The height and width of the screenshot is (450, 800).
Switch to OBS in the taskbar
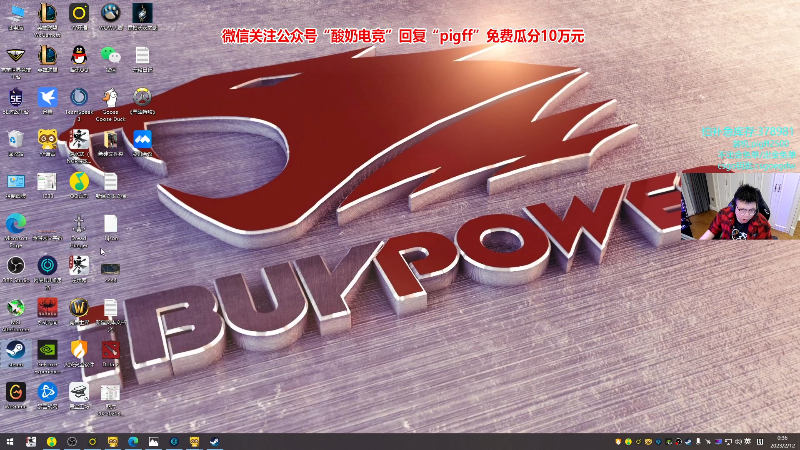pyautogui.click(x=72, y=442)
